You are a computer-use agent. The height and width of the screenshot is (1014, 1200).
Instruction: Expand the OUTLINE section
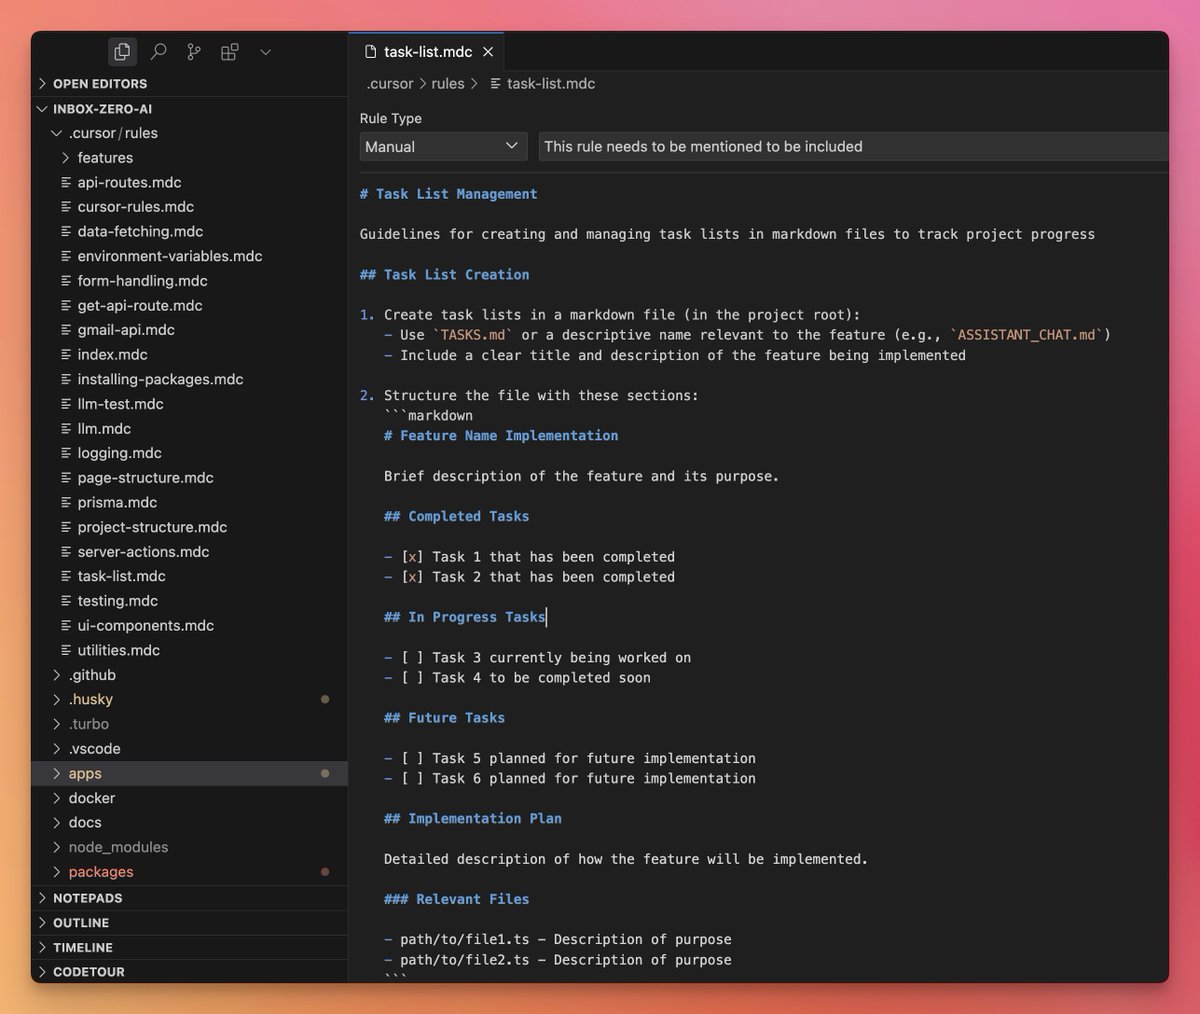tap(190, 922)
